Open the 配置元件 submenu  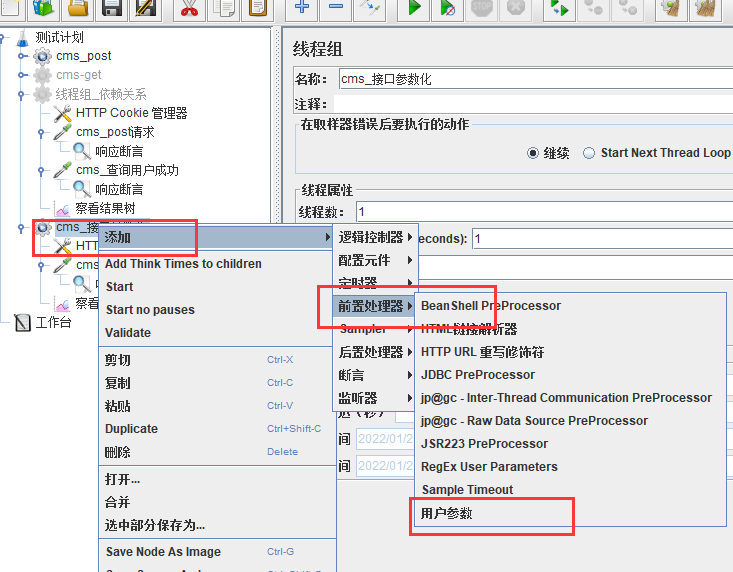coord(375,260)
